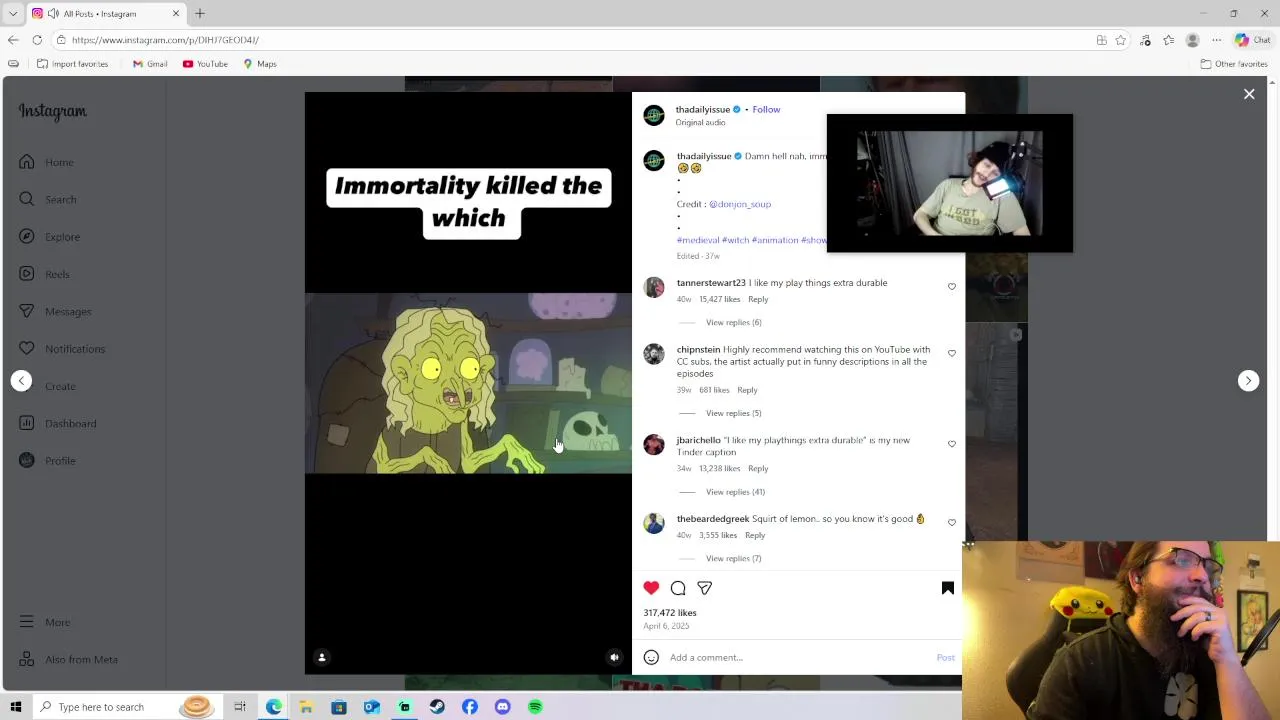Go back in the browser

point(13,40)
